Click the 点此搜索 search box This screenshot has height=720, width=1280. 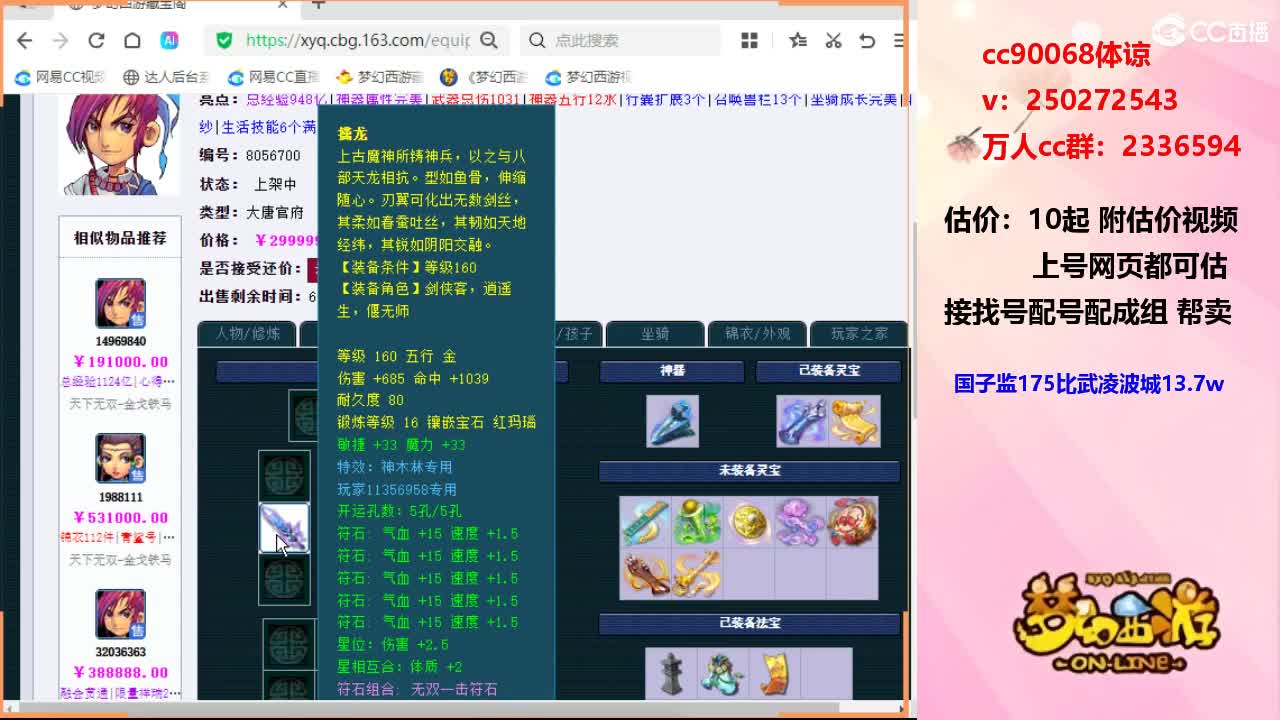622,40
